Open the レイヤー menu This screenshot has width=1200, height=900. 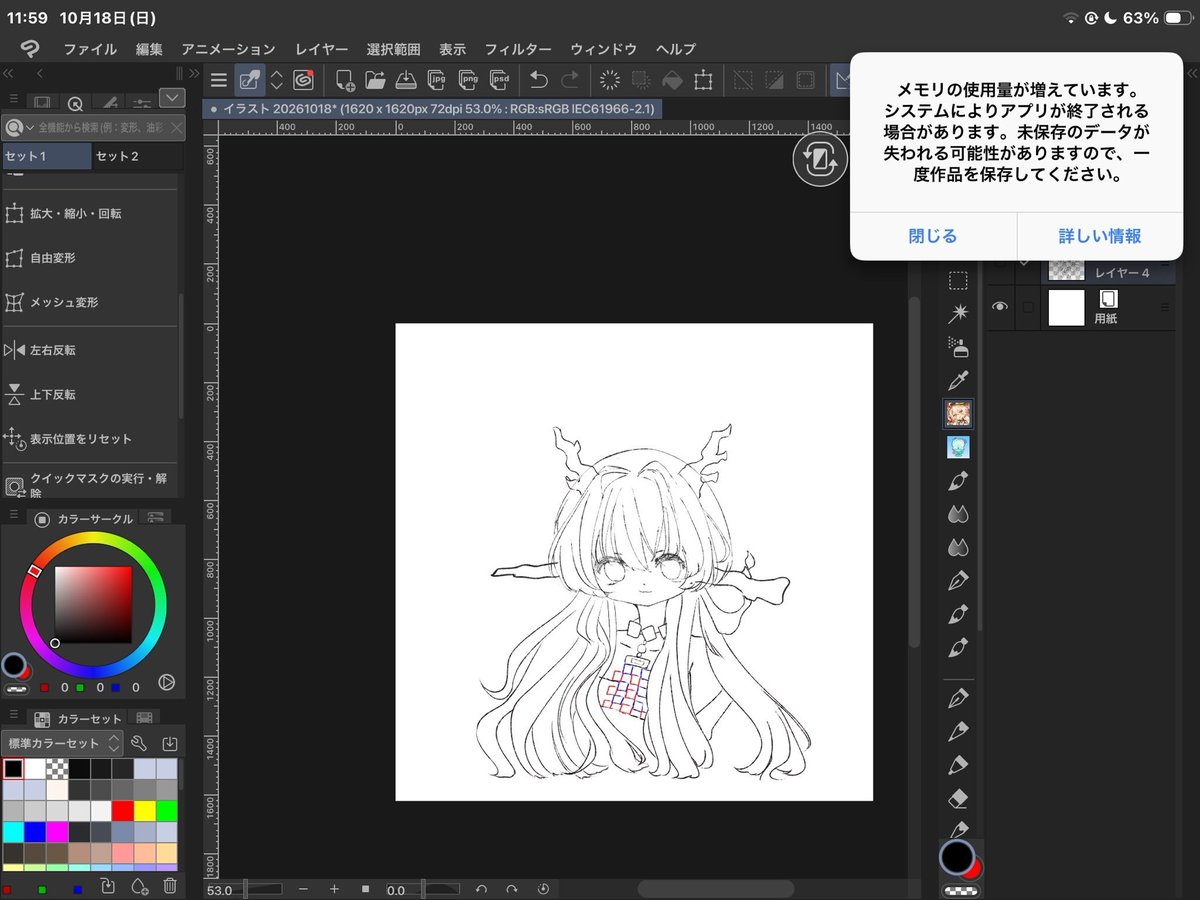[x=322, y=49]
